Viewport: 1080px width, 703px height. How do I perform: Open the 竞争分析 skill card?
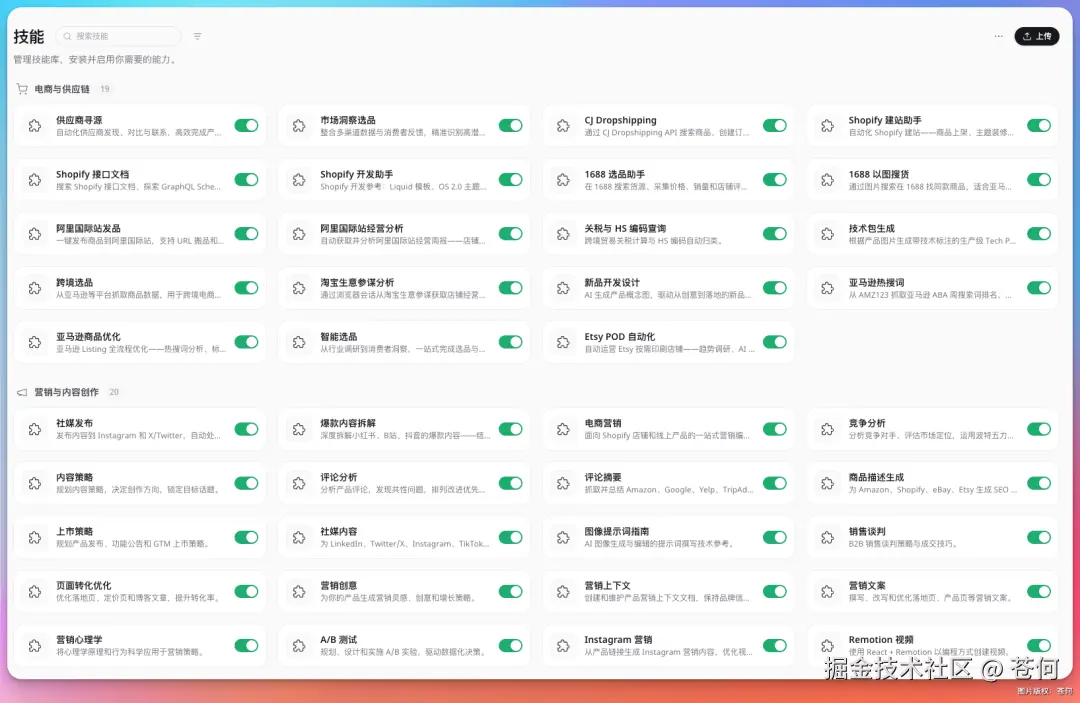(930, 428)
